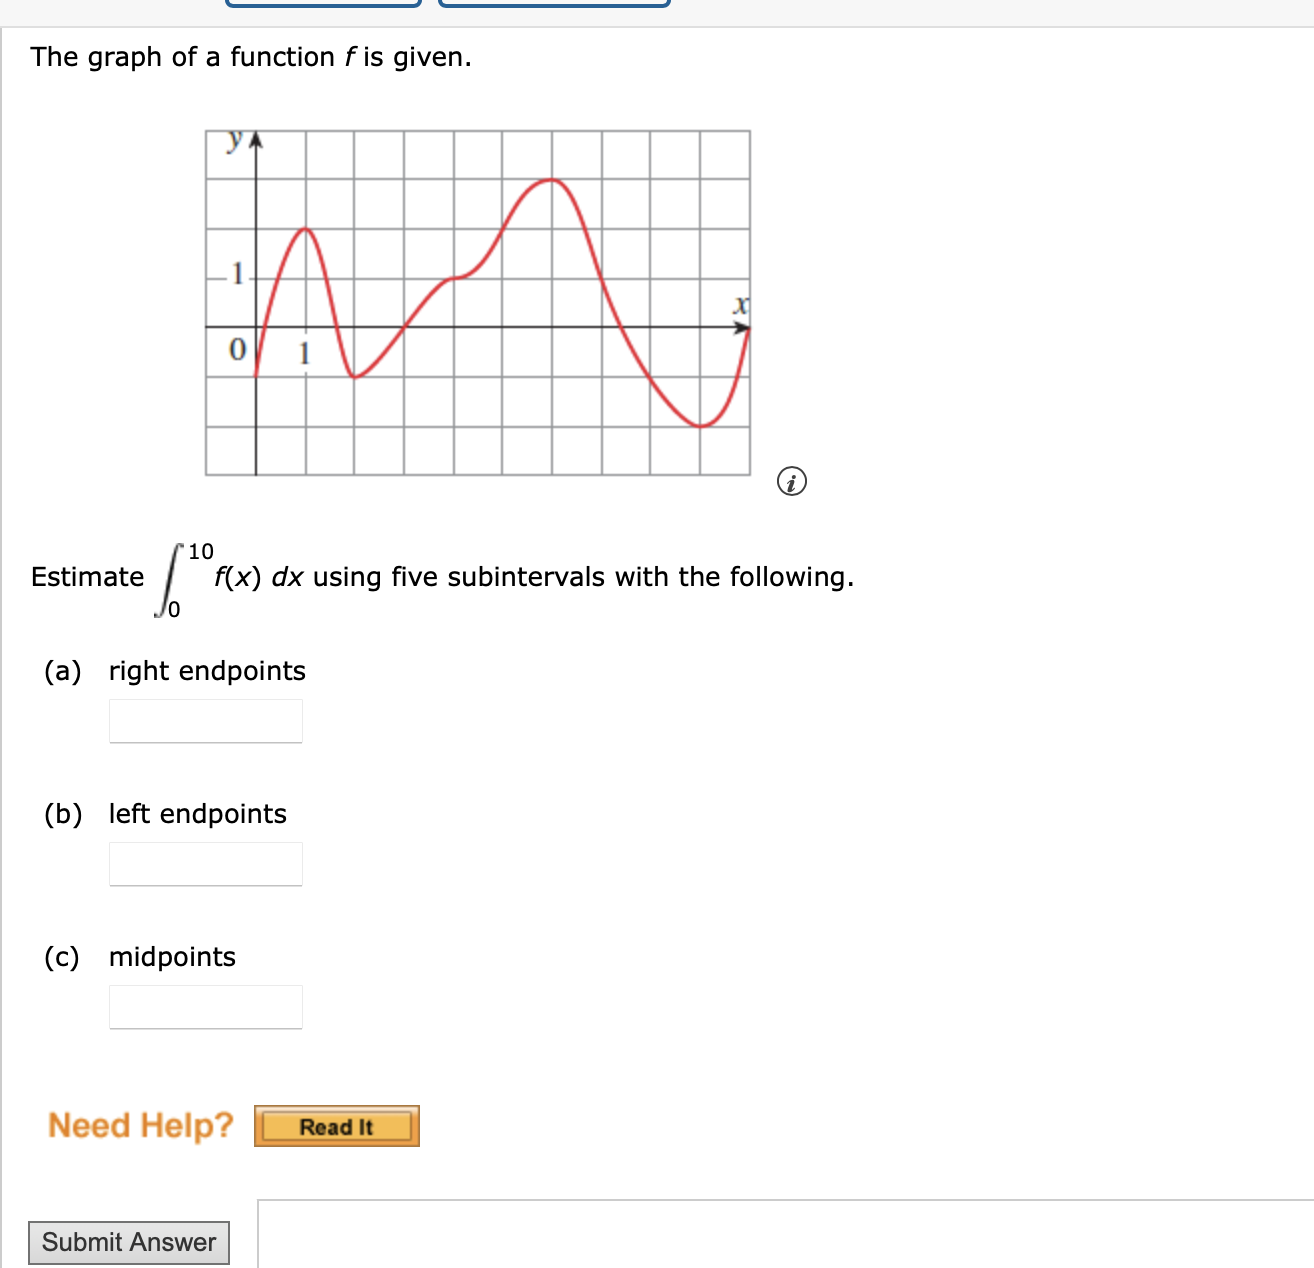Click the gridline label 1 on the x-axis
This screenshot has height=1268, width=1314.
303,354
